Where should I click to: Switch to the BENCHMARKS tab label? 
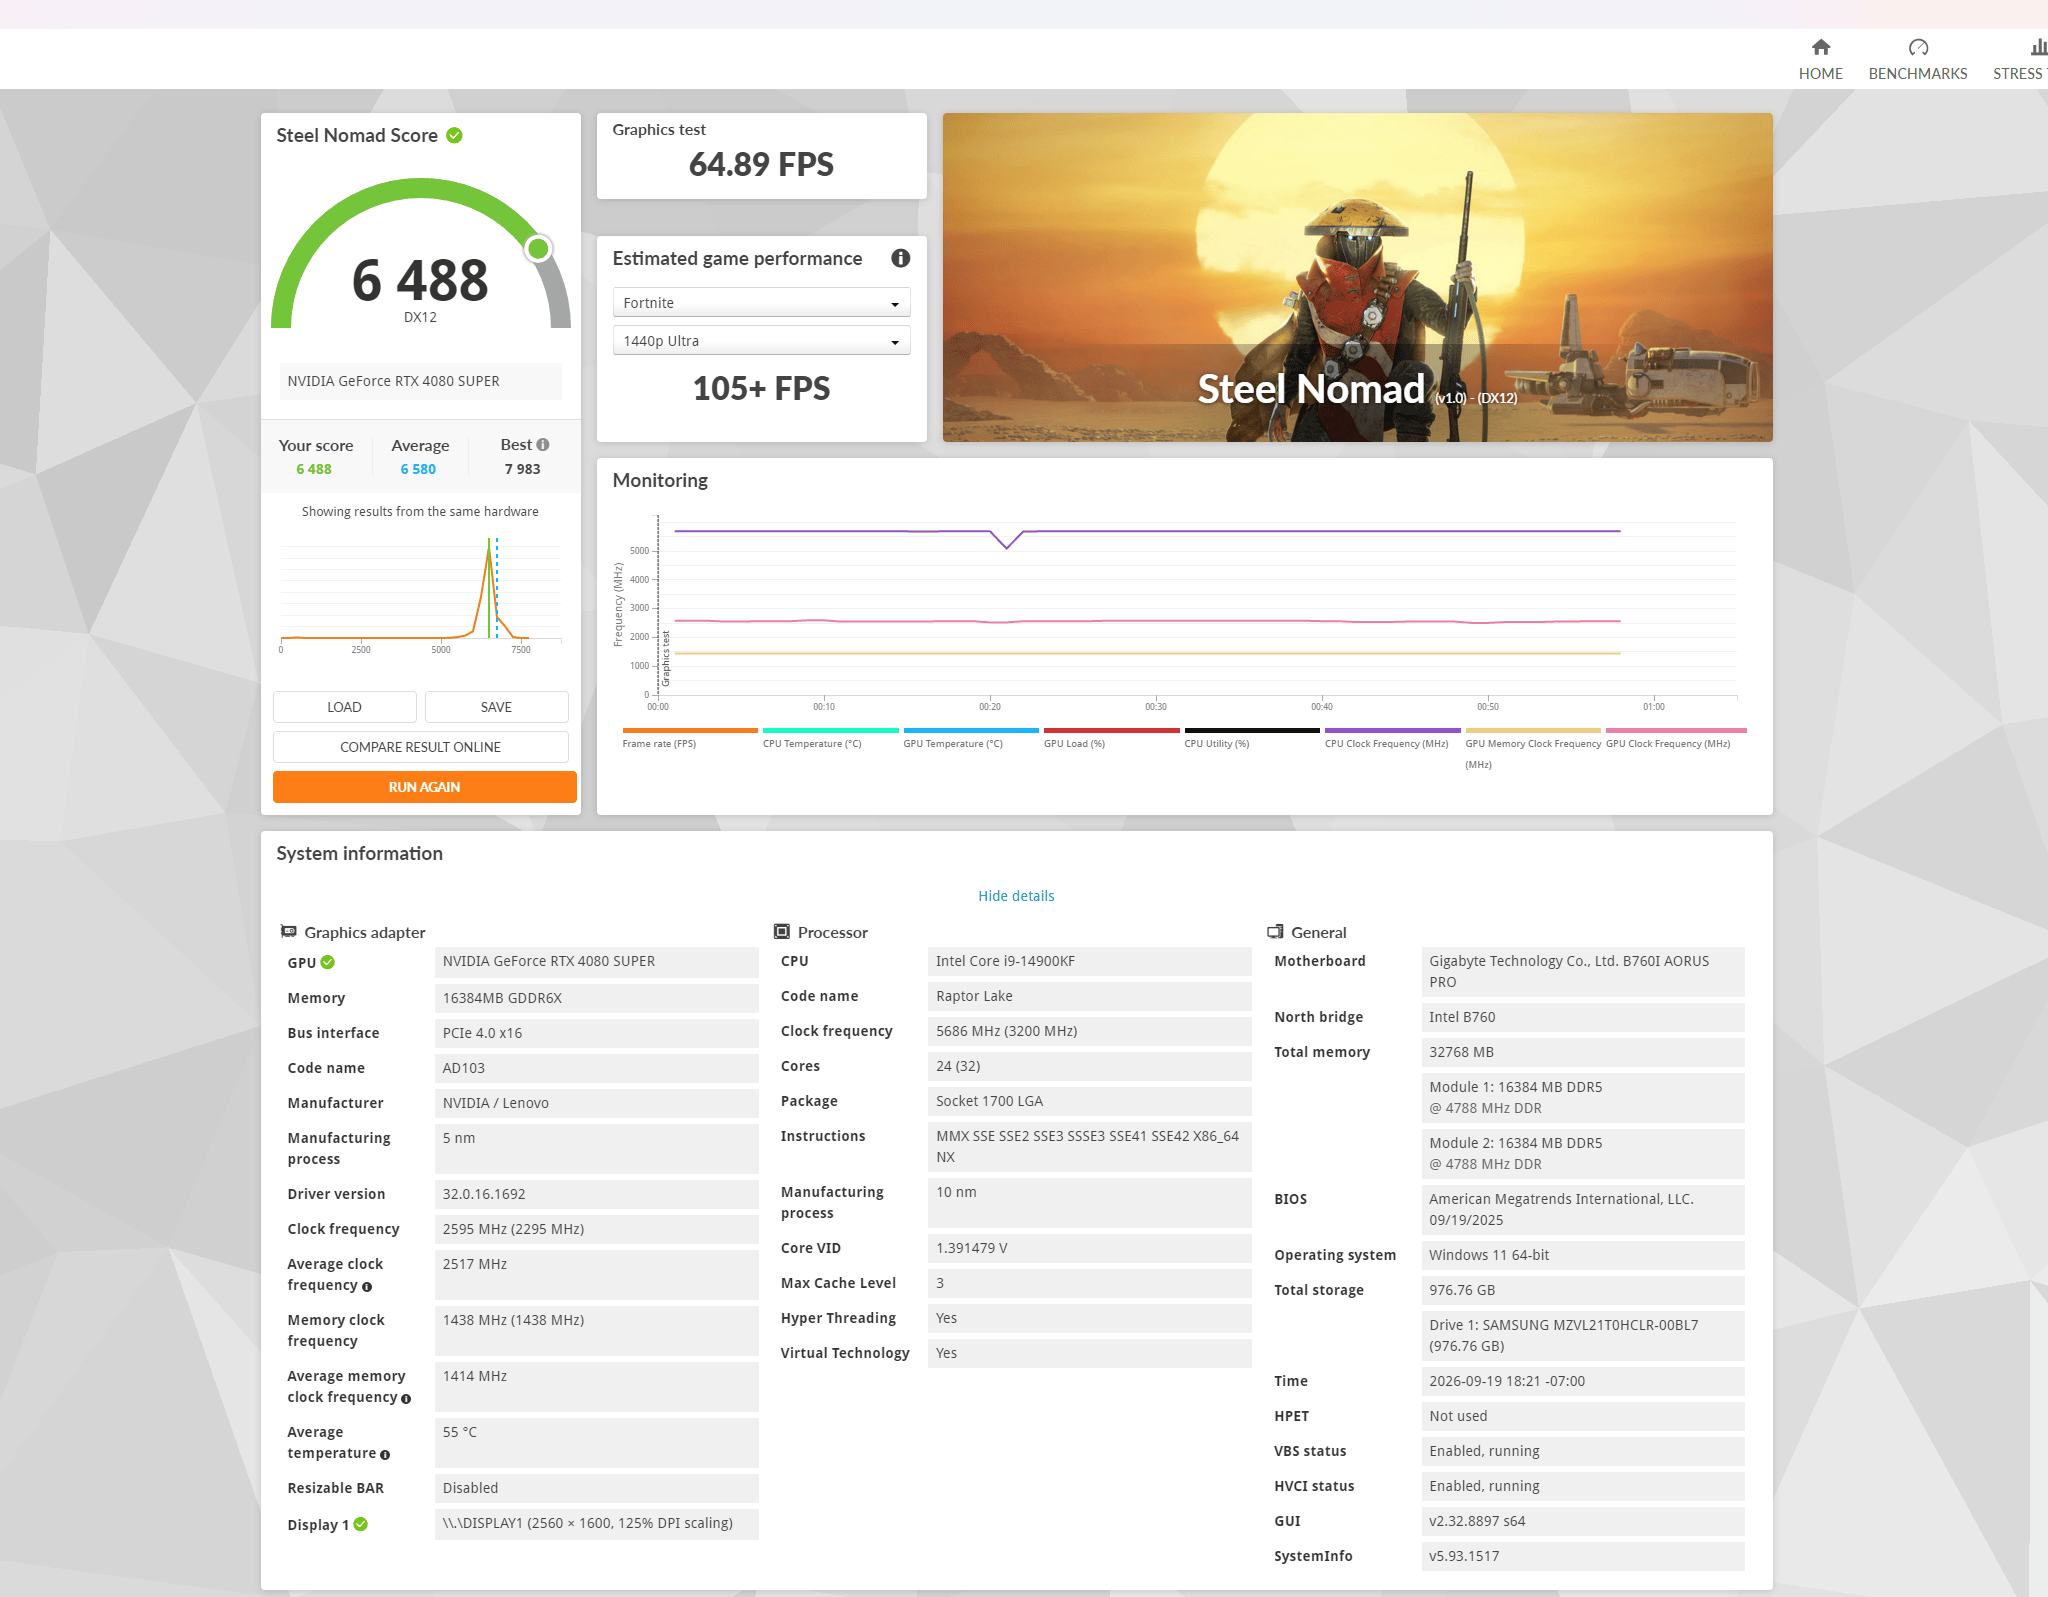coord(1917,74)
